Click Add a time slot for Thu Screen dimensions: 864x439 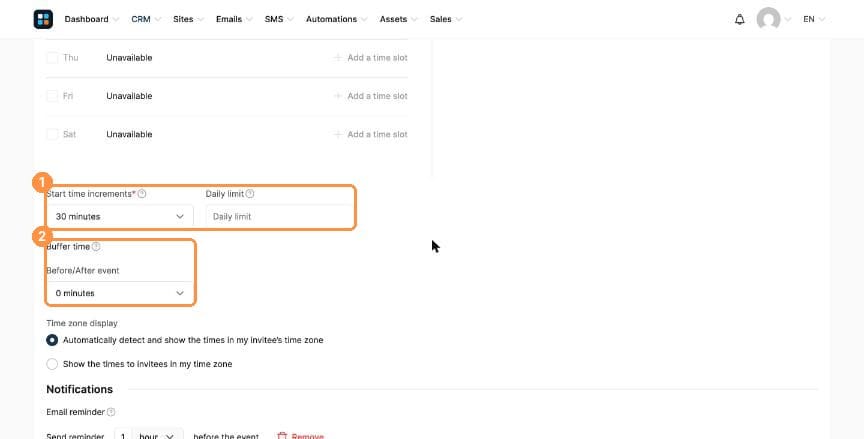(x=377, y=57)
